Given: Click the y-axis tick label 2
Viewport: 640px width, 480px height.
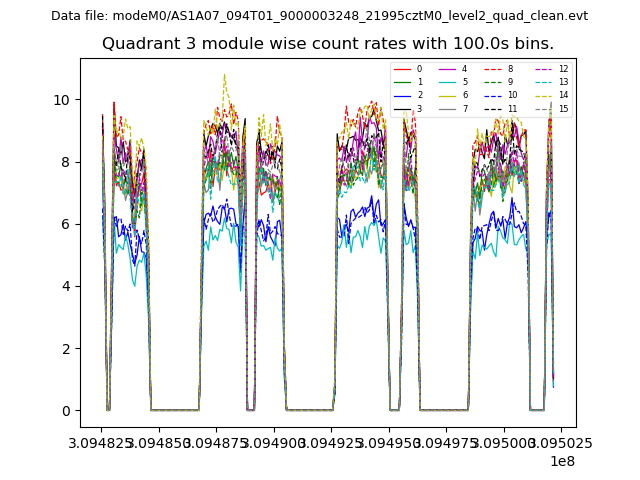Looking at the screenshot, I should point(66,349).
